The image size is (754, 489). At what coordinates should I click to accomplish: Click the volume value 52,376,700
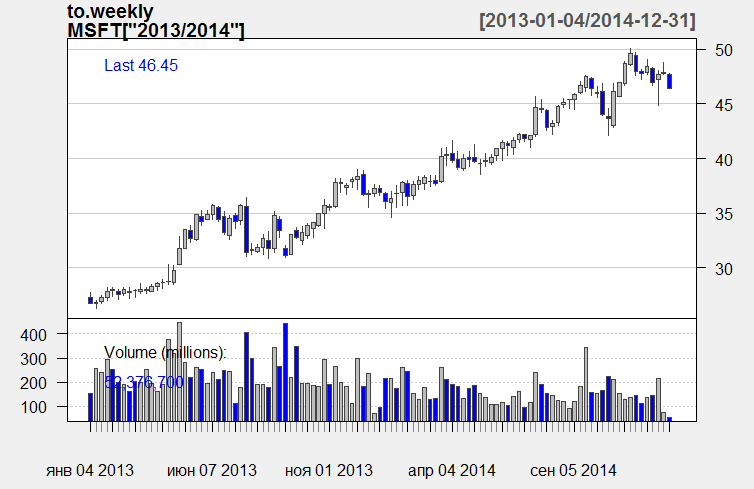(x=144, y=382)
